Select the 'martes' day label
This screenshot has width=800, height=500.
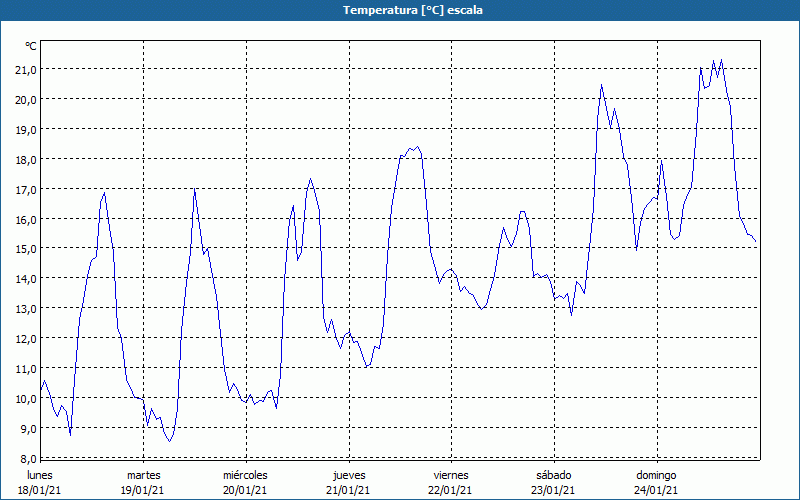[144, 475]
